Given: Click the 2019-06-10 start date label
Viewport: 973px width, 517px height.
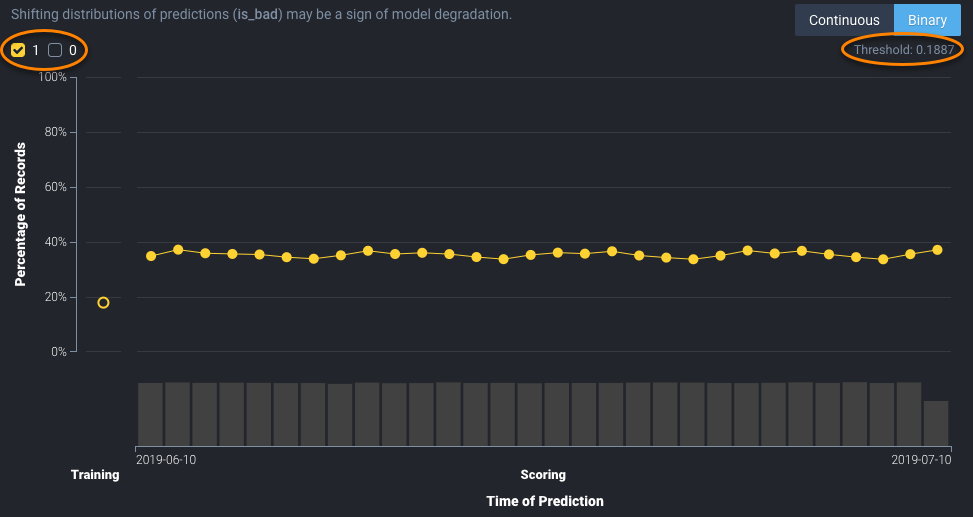Looking at the screenshot, I should (166, 459).
